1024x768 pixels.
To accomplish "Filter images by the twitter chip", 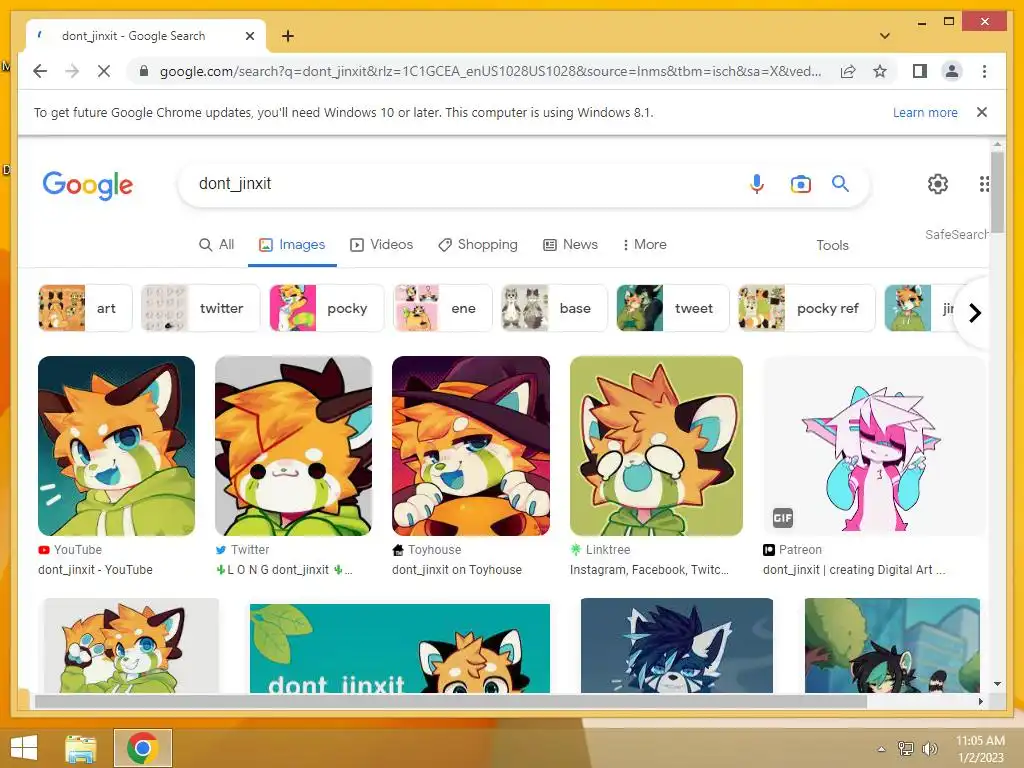I will click(200, 308).
